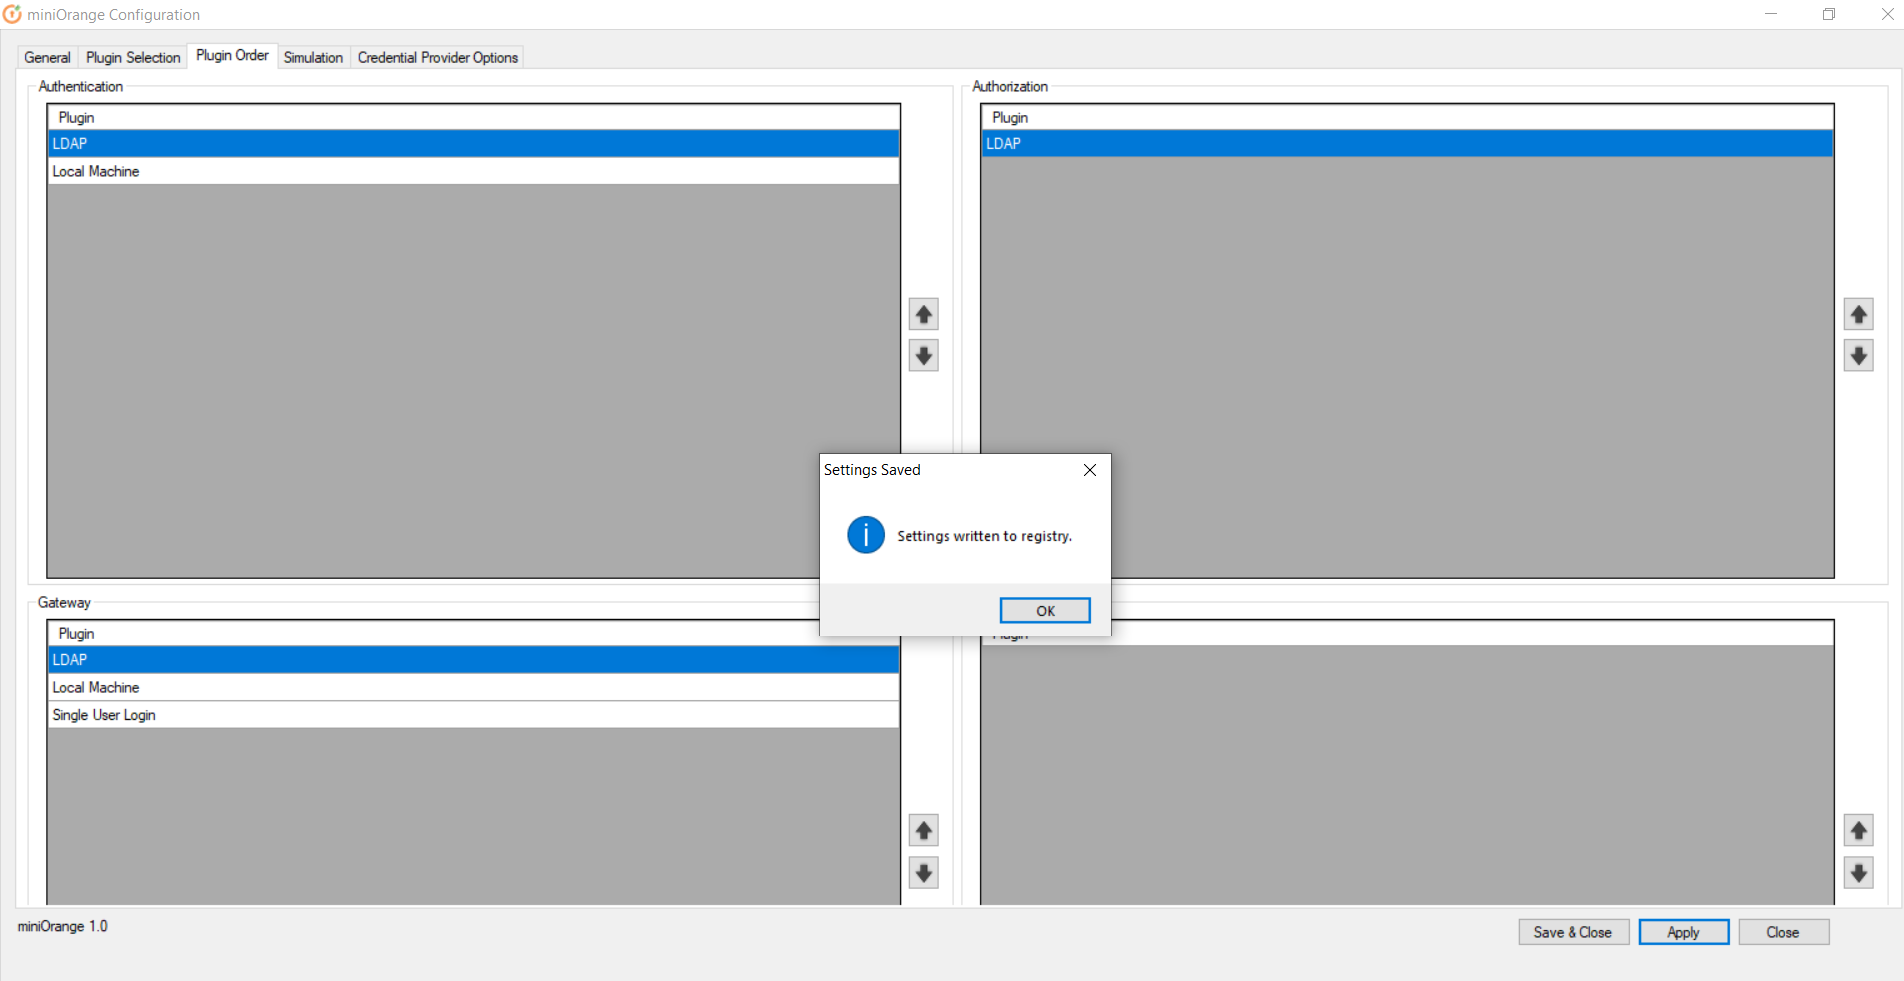Click Plugin column header in Authentication list
The height and width of the screenshot is (981, 1904).
[x=474, y=117]
